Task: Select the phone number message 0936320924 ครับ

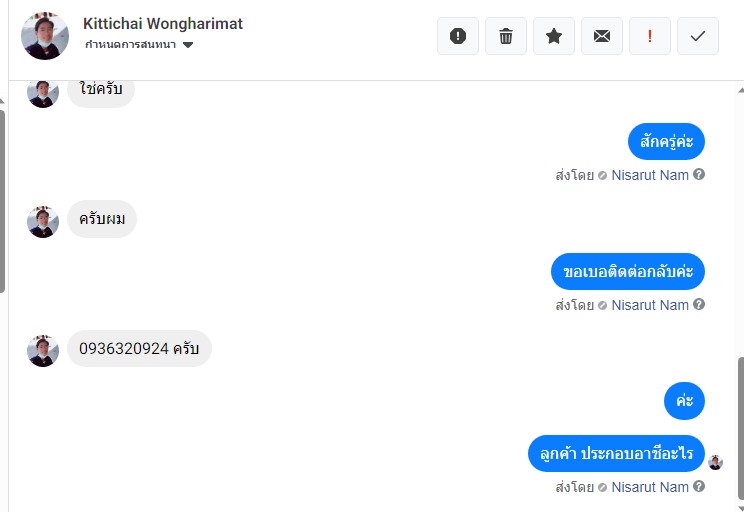Action: [x=139, y=348]
